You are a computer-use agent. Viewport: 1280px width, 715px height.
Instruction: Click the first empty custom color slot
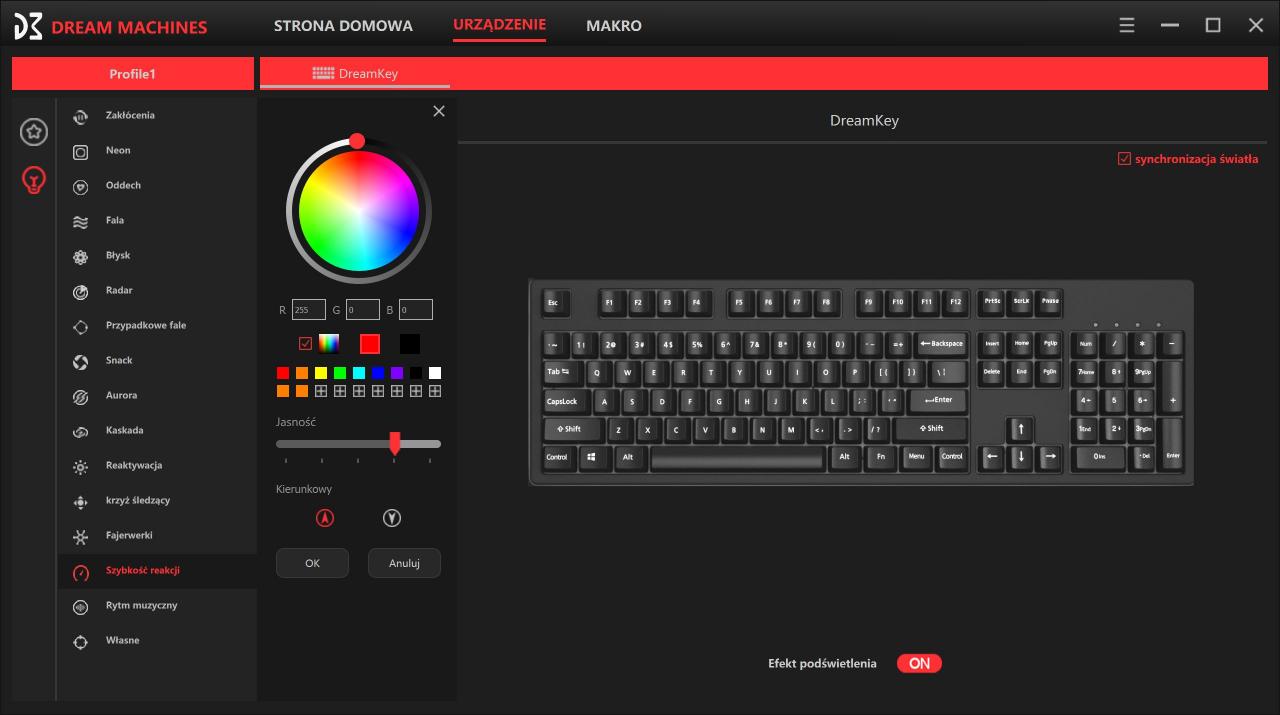pos(321,392)
